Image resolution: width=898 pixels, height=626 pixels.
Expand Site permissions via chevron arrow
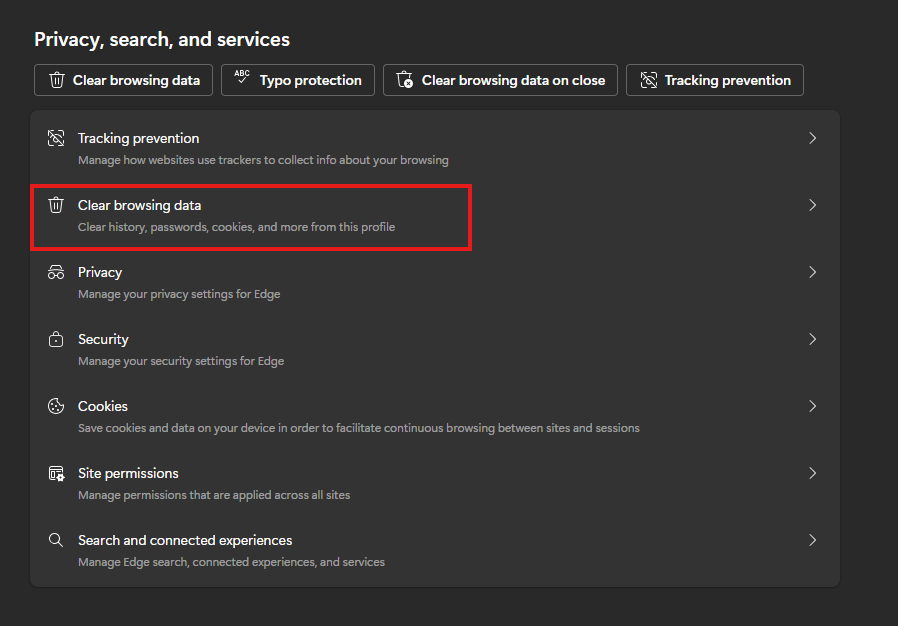coord(812,473)
